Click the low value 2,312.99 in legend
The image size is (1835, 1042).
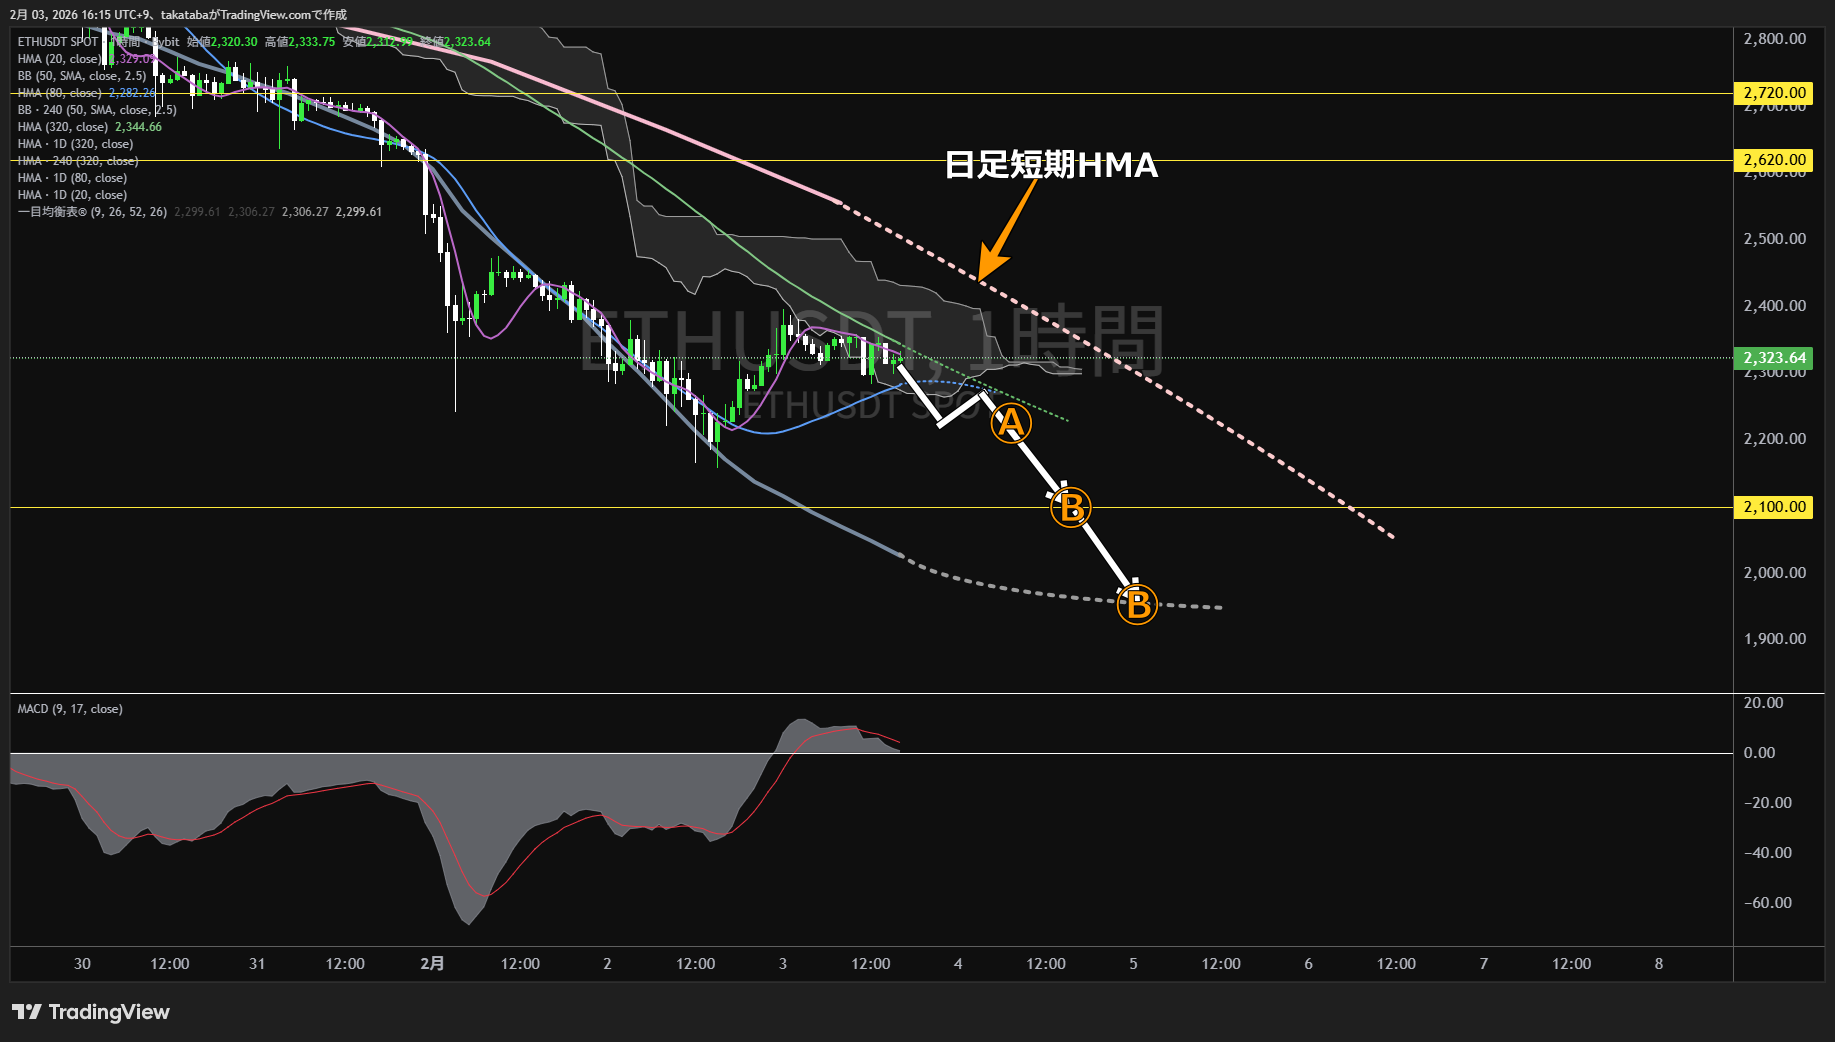pyautogui.click(x=389, y=42)
